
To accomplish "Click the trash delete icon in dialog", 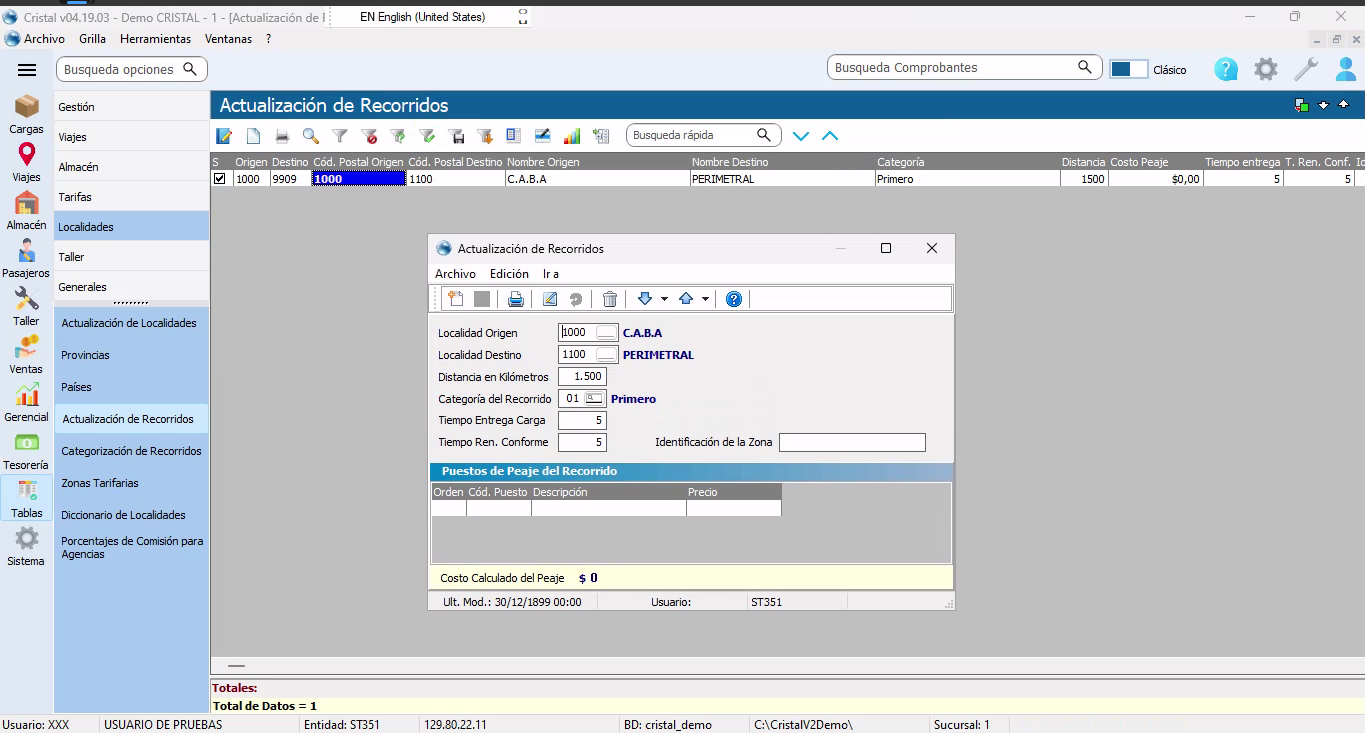I will click(609, 299).
